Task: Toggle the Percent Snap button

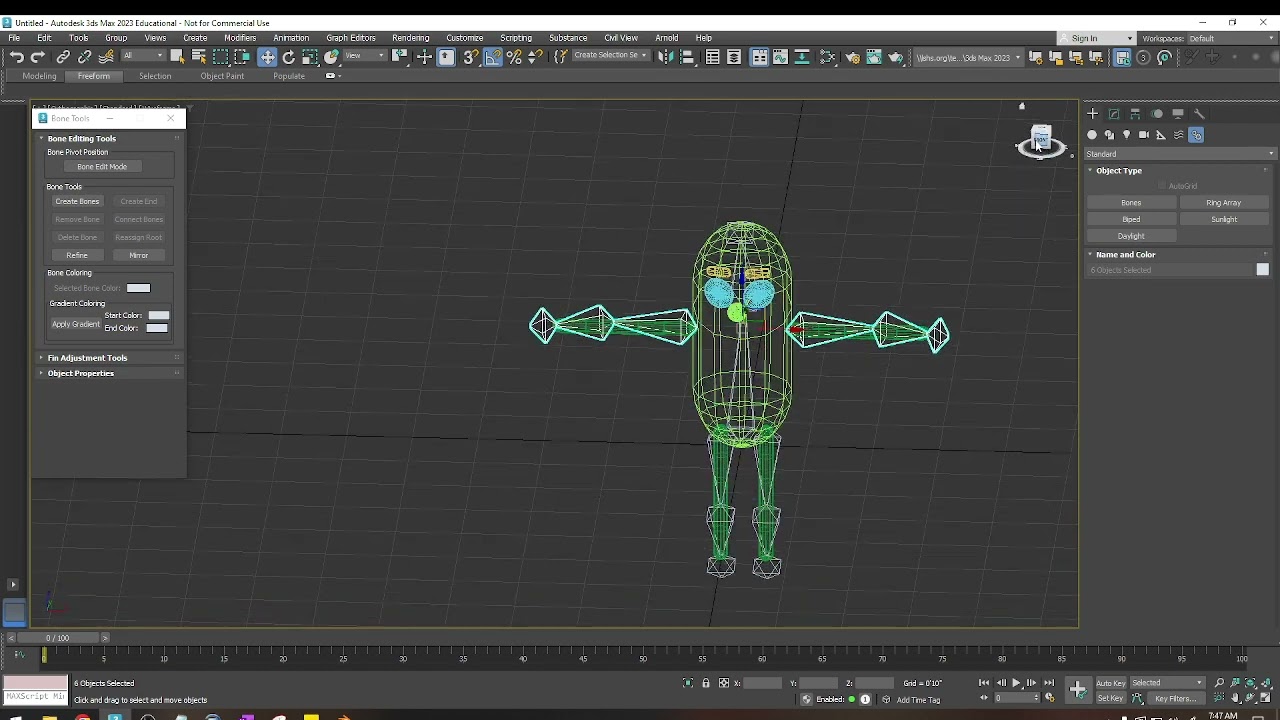Action: coord(514,57)
